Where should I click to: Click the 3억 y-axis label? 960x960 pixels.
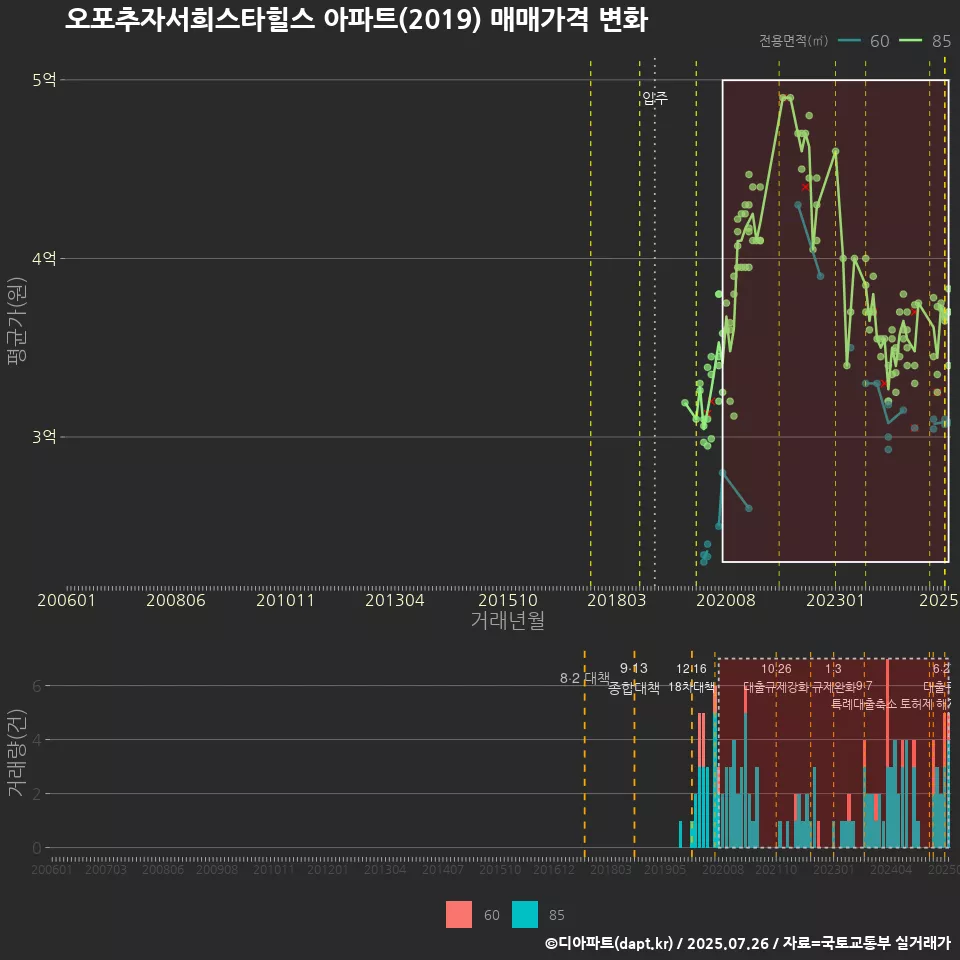[x=44, y=437]
